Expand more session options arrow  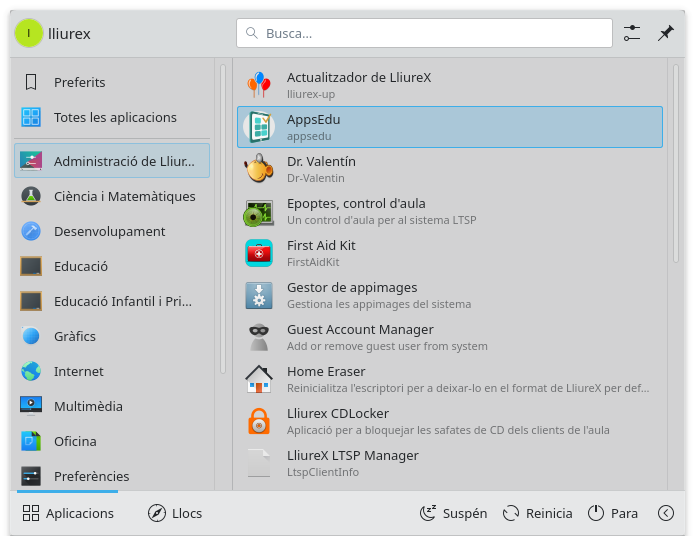point(666,513)
